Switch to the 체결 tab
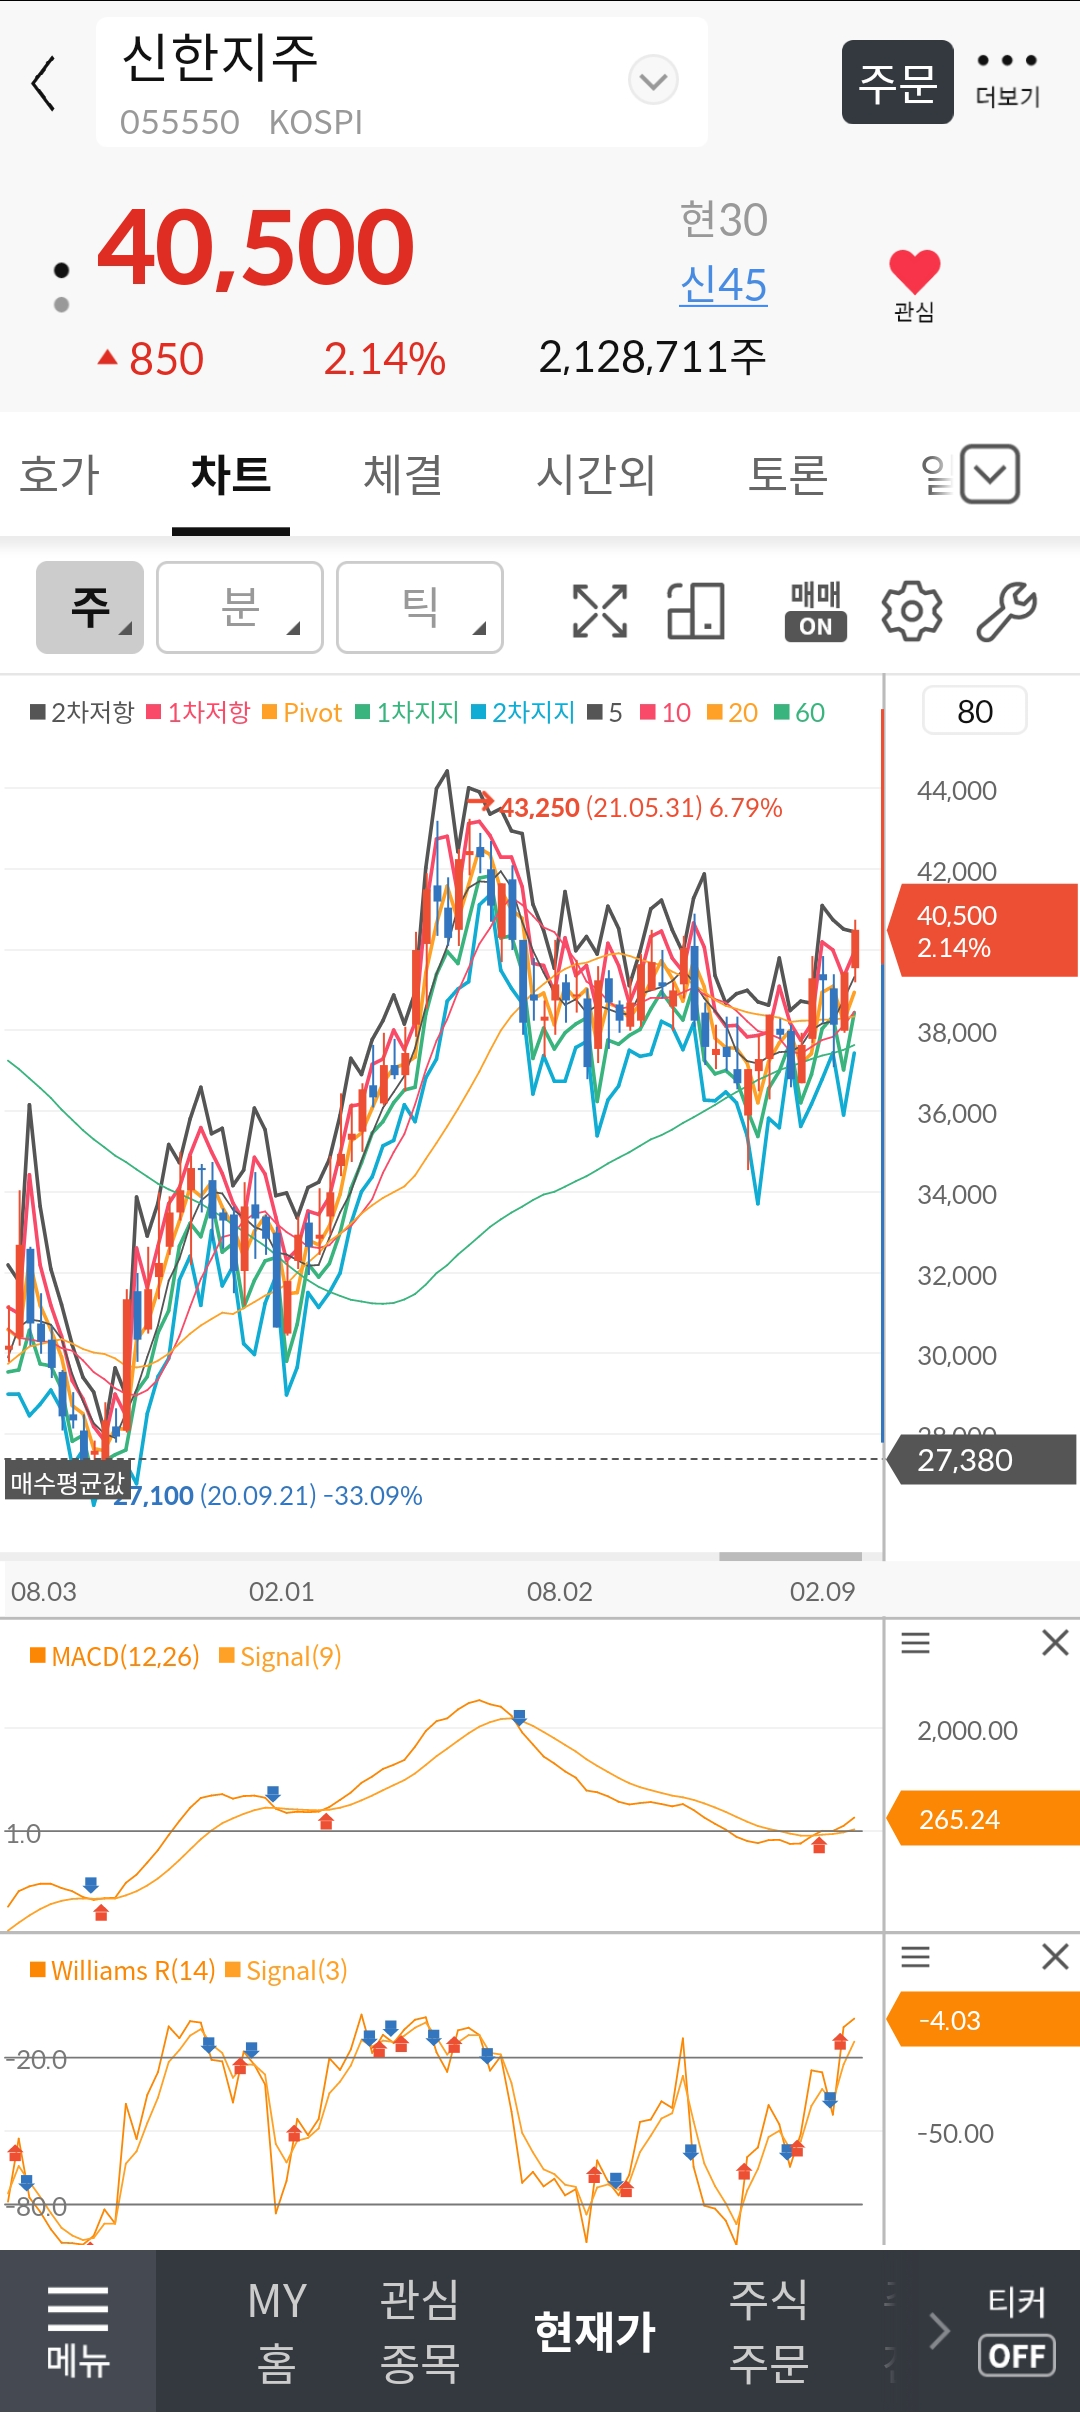The image size is (1080, 2412). (403, 474)
